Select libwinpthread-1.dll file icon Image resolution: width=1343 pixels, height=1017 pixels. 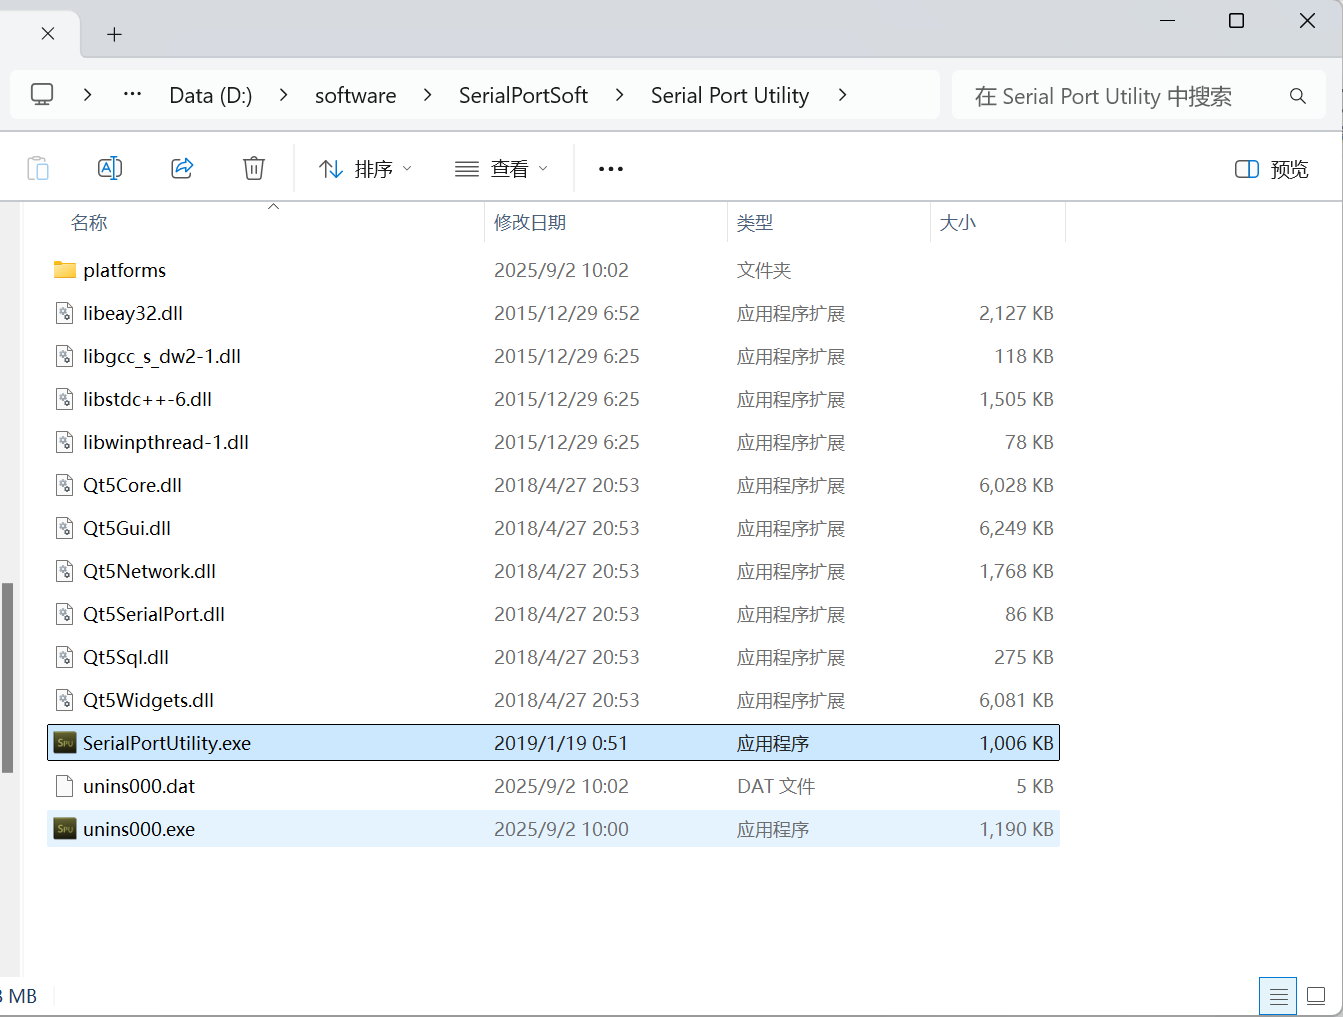[65, 442]
